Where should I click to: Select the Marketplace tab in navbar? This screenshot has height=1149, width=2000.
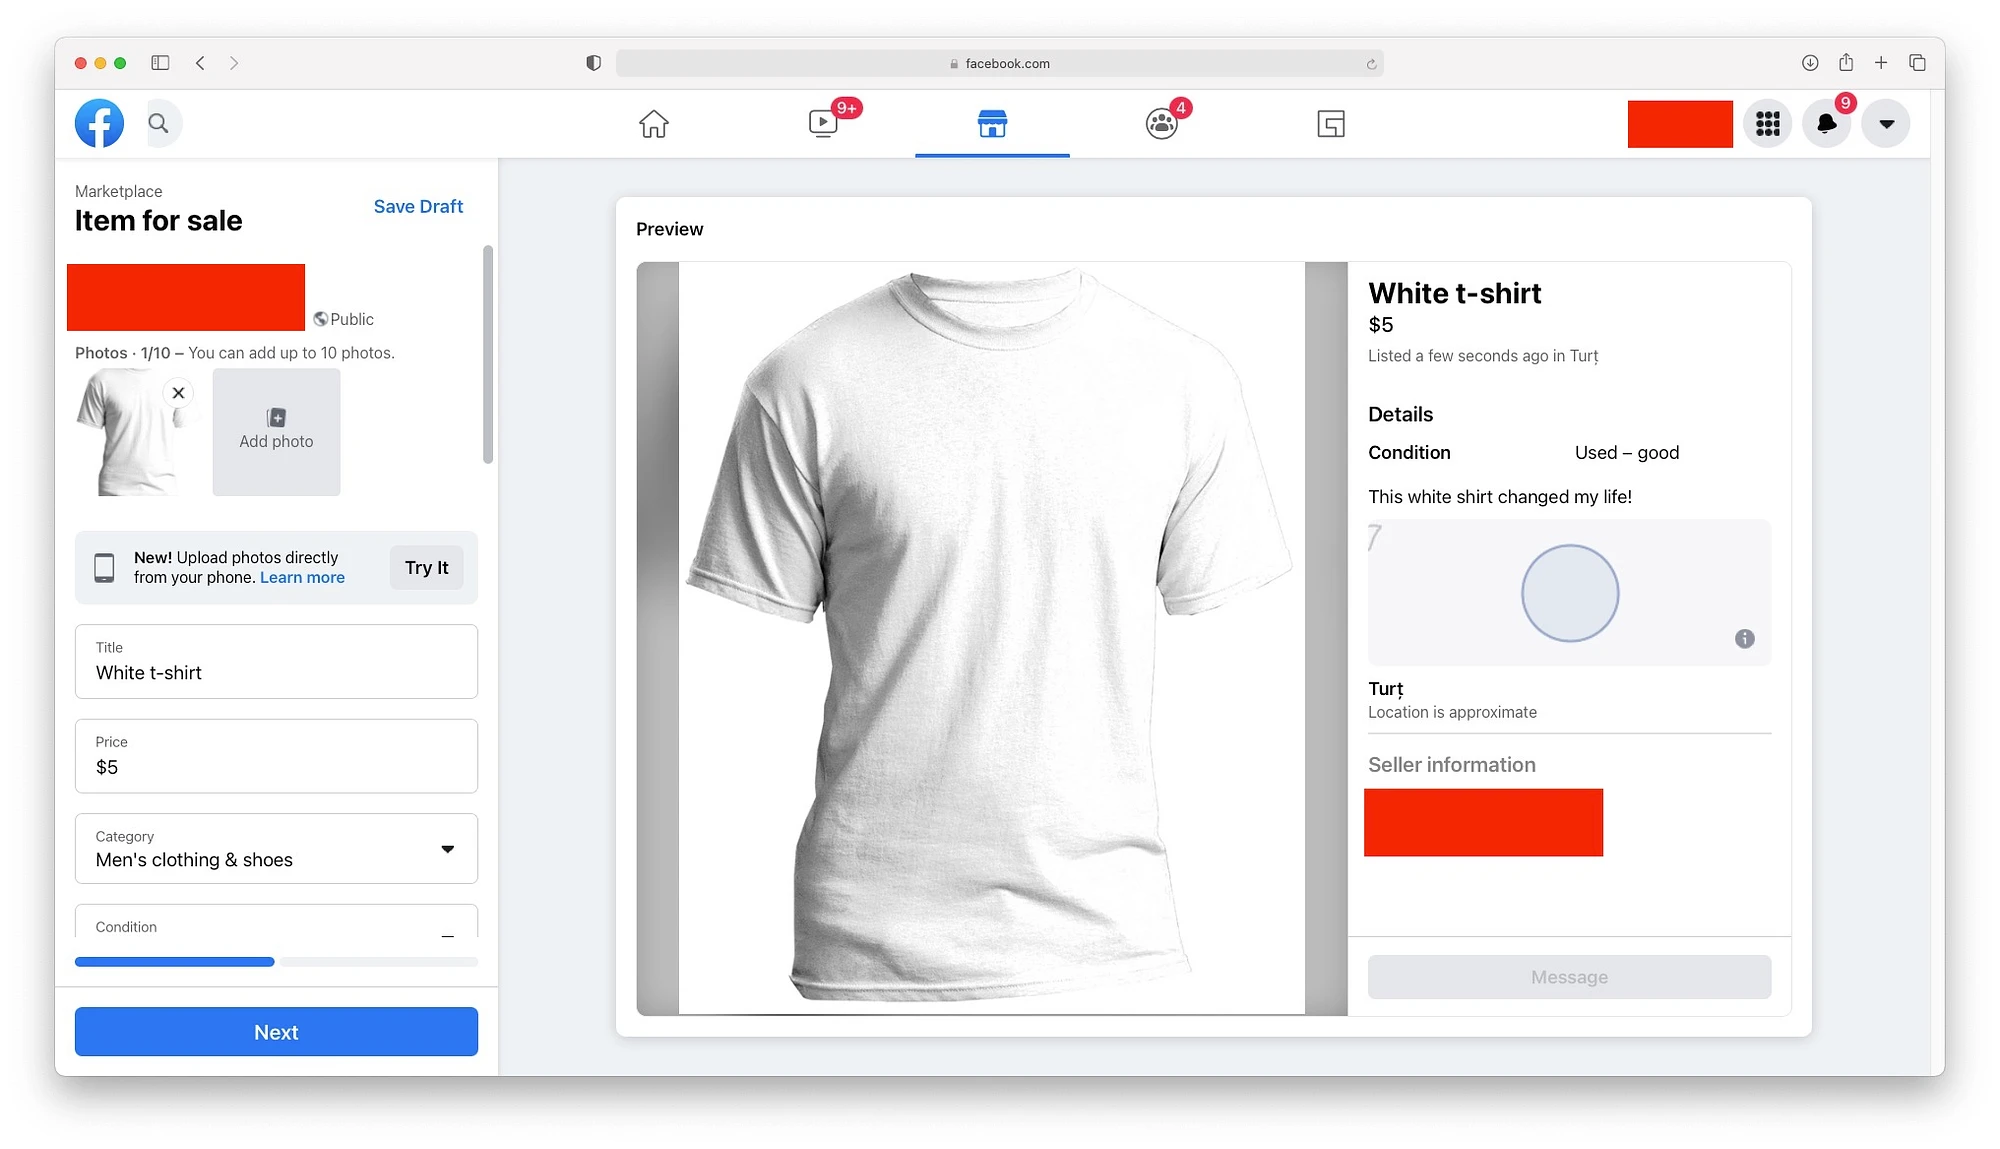pyautogui.click(x=992, y=122)
